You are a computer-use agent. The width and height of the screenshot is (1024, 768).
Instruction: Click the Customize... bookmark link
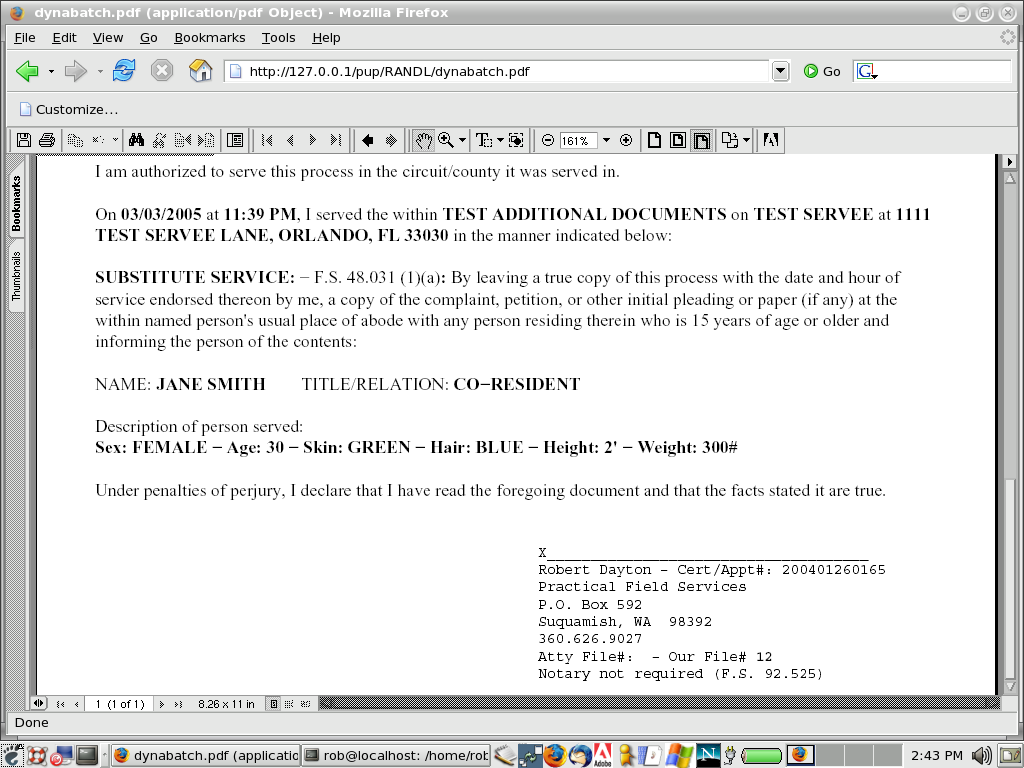click(x=68, y=109)
